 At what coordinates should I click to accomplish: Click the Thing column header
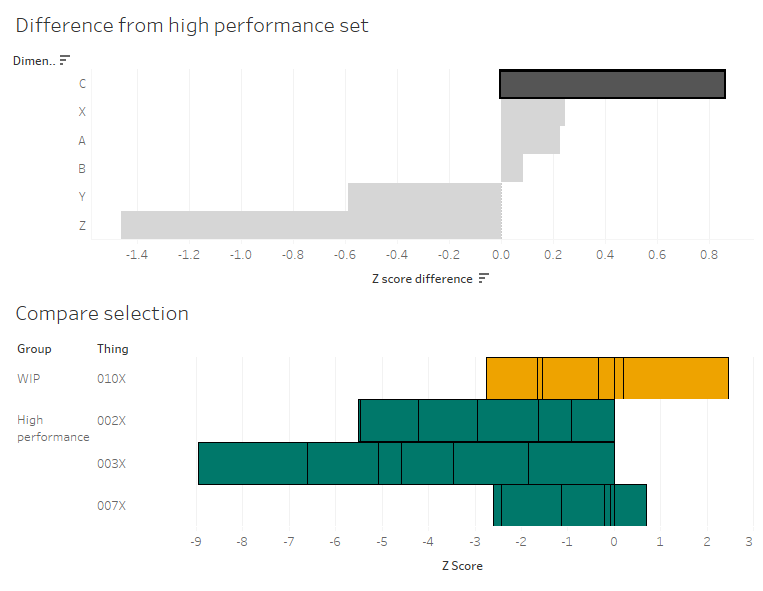[x=112, y=349]
